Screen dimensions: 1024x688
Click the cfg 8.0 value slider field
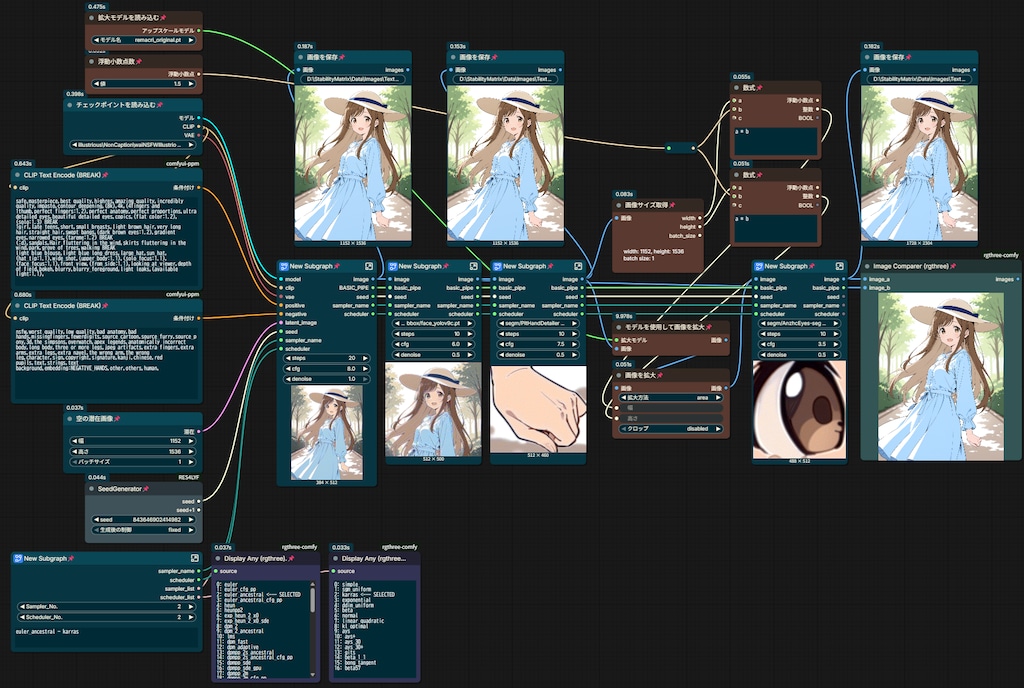pos(327,368)
